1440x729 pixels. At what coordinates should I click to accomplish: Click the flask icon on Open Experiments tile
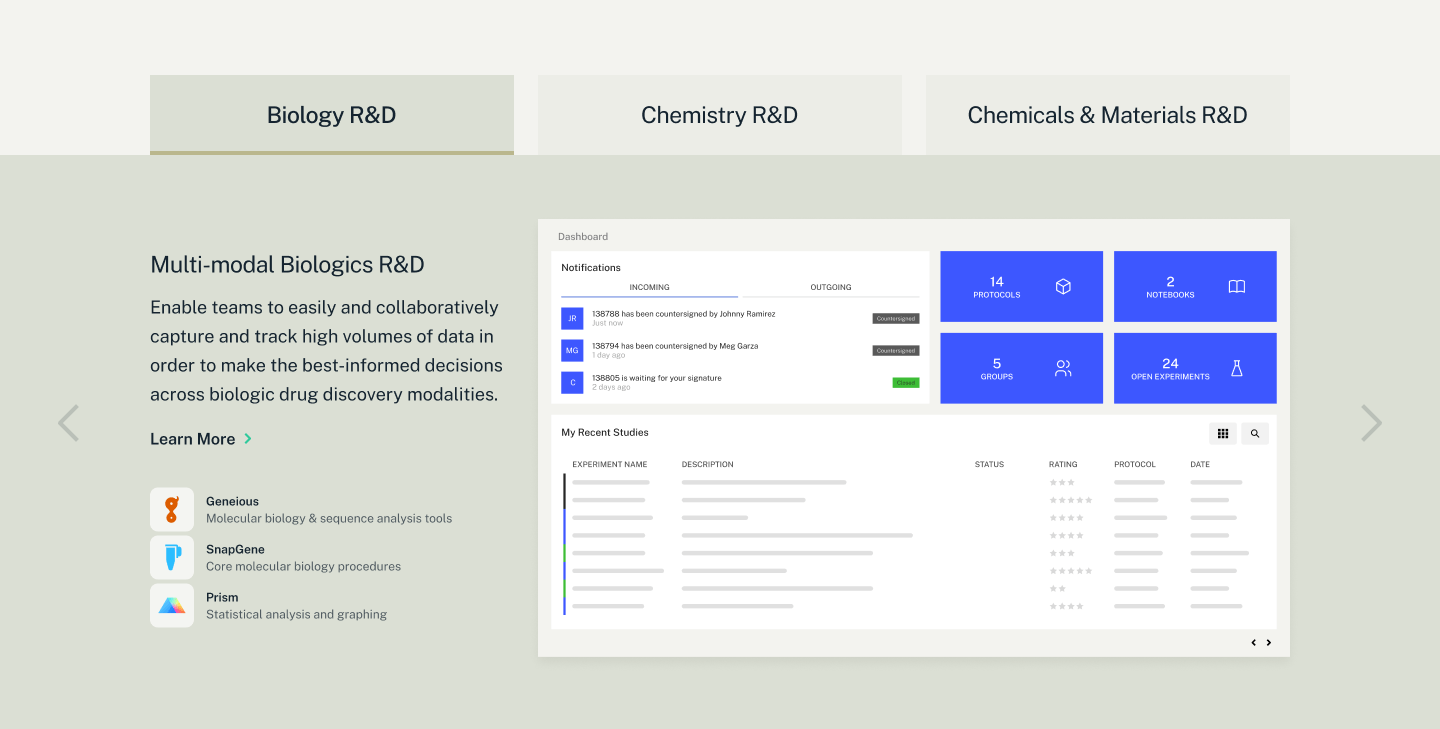click(1237, 368)
